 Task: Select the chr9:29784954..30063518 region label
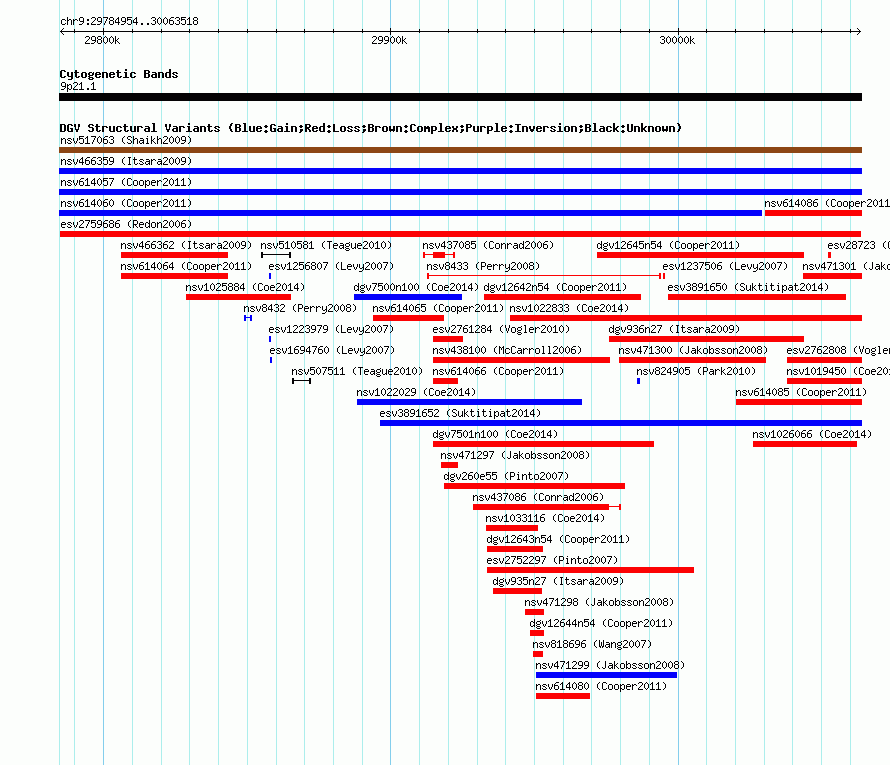click(x=129, y=21)
